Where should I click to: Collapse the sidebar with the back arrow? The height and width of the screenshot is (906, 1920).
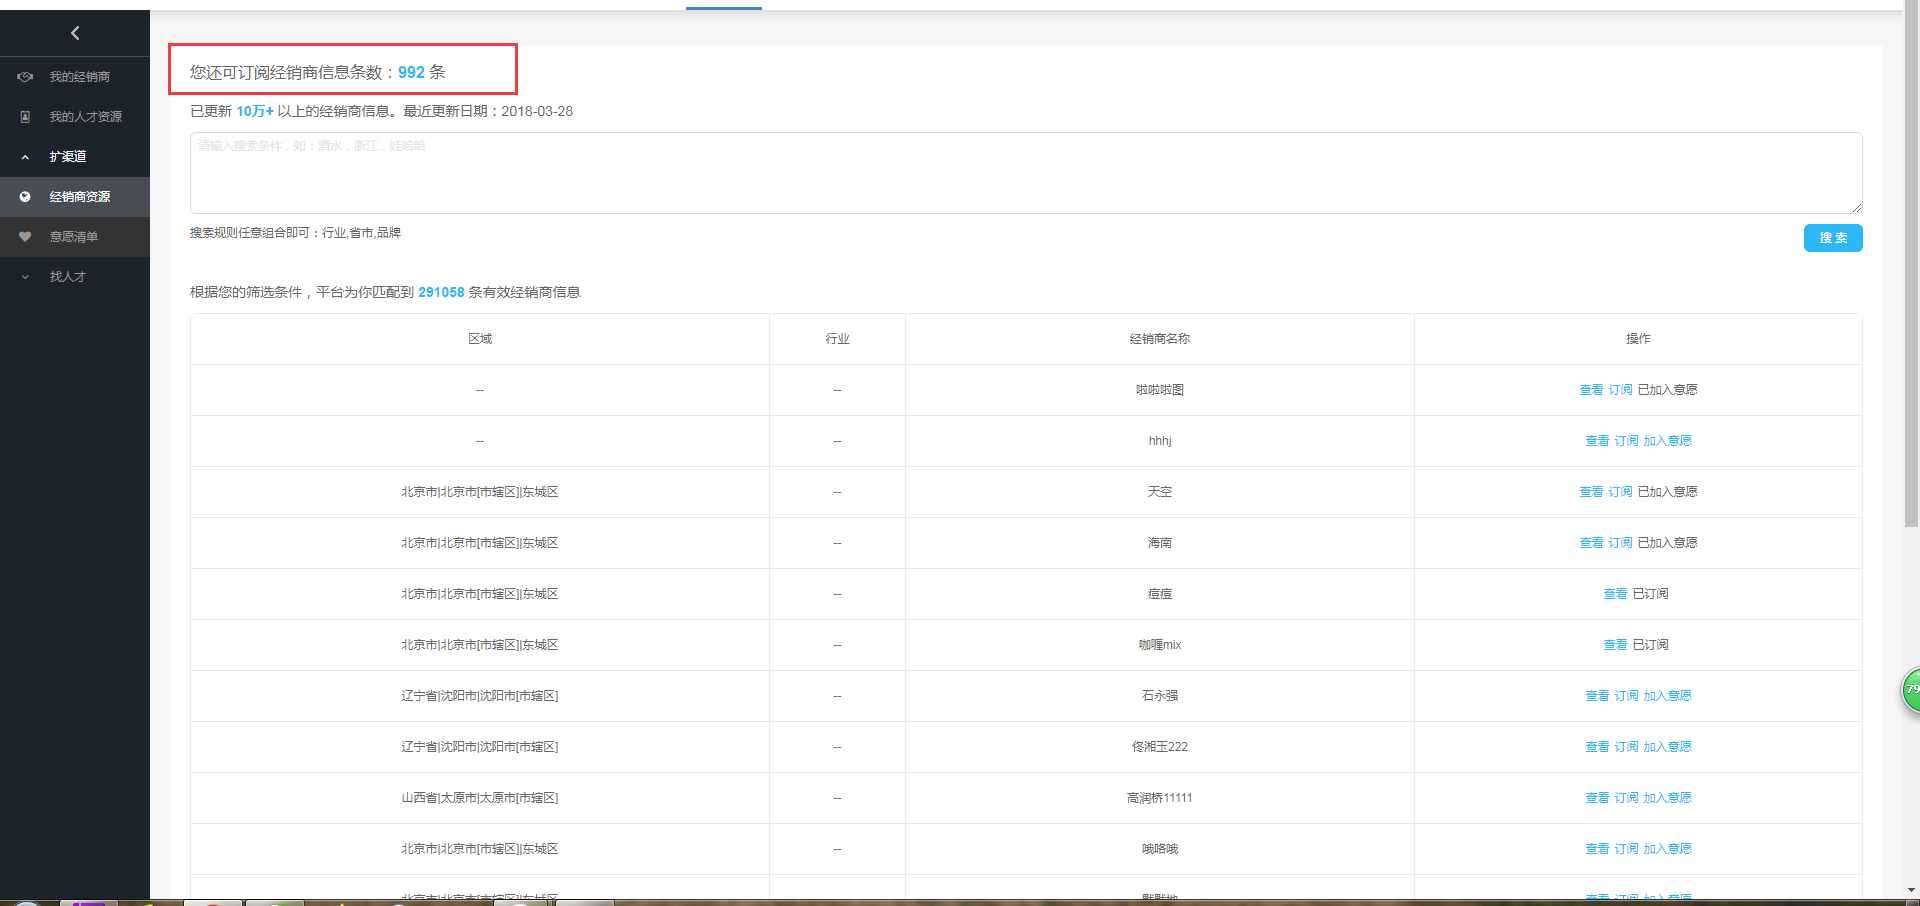coord(75,33)
